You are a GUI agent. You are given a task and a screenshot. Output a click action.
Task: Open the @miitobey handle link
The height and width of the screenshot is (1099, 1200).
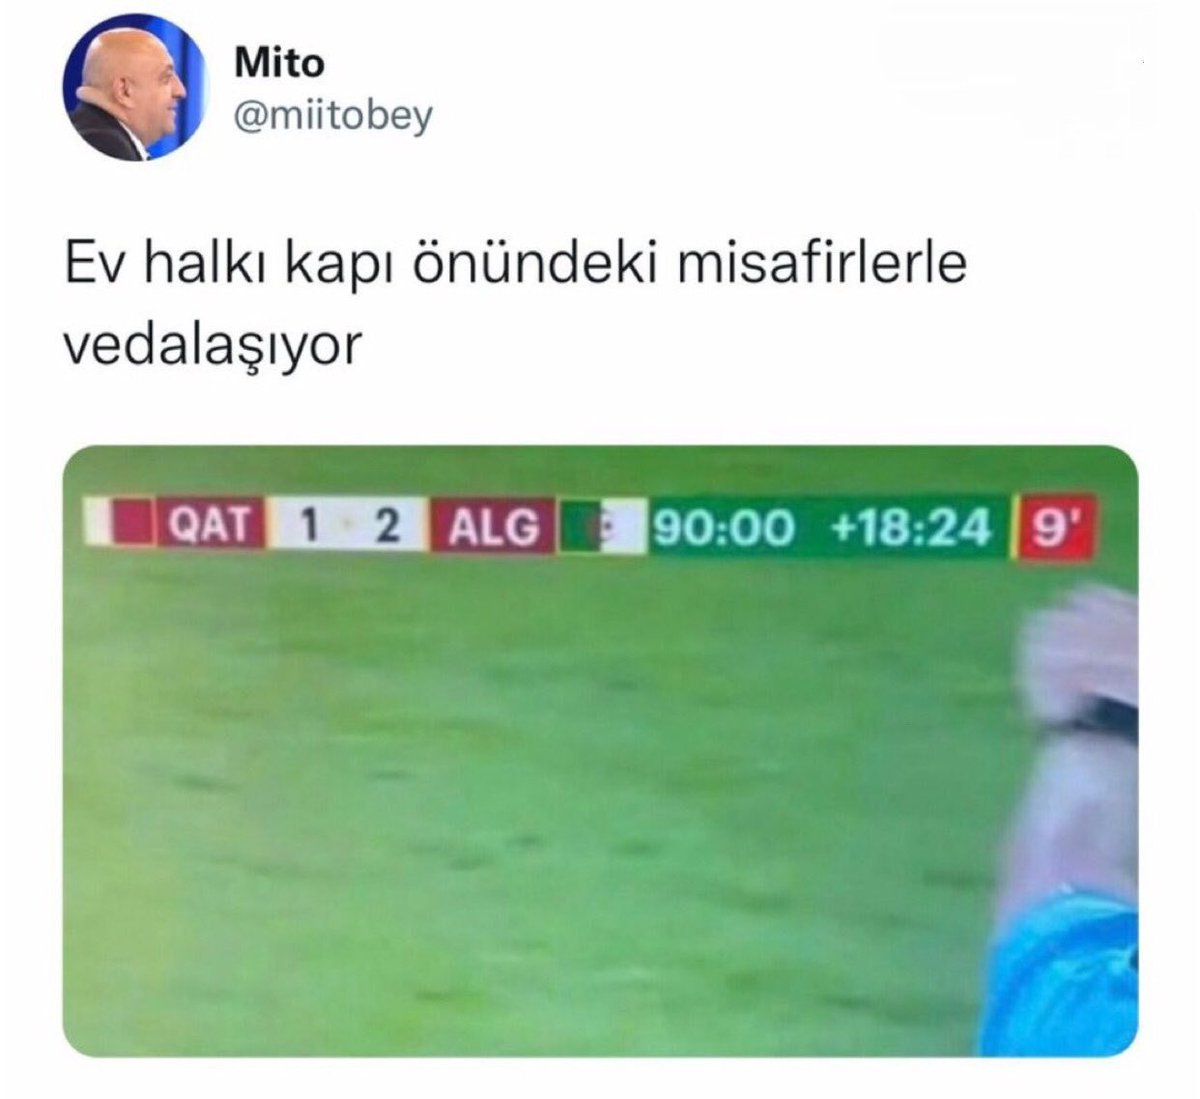point(333,117)
